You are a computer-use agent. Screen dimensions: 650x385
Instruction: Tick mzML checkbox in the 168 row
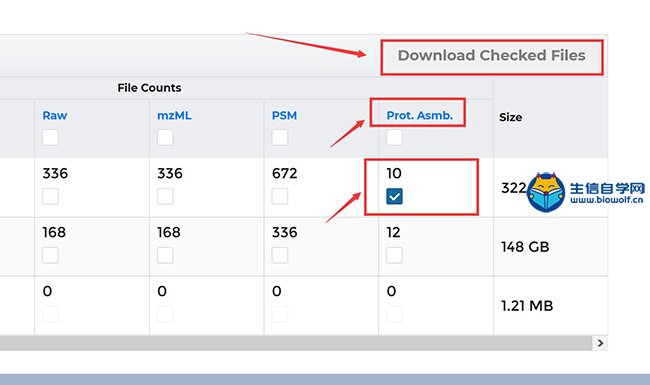(x=165, y=255)
